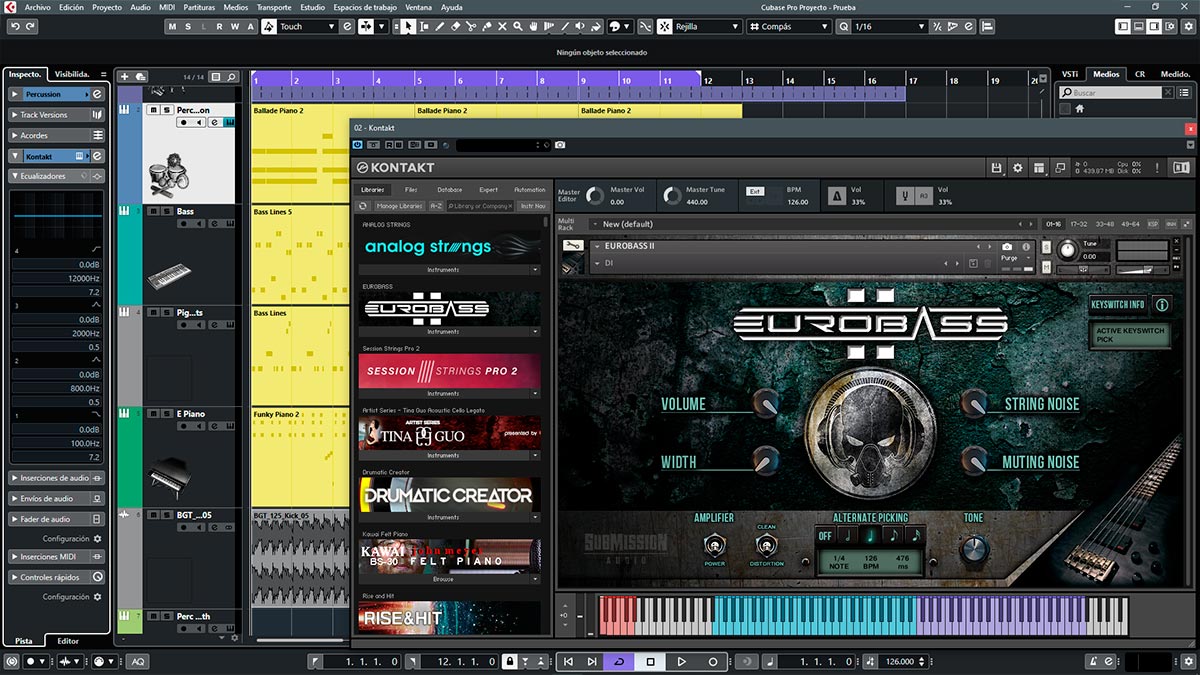Select the Draw pencil tool
Screen dimensions: 1200x675
coord(440,26)
